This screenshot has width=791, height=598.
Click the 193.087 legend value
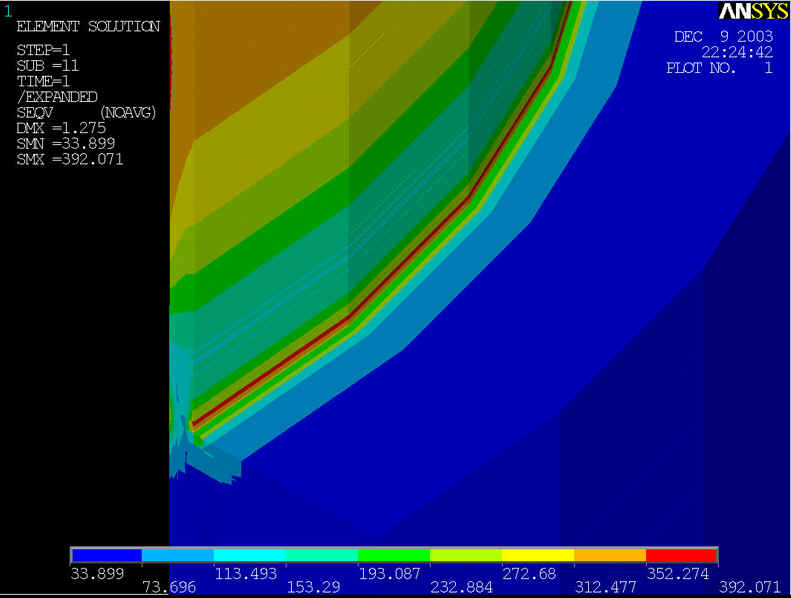(x=389, y=574)
